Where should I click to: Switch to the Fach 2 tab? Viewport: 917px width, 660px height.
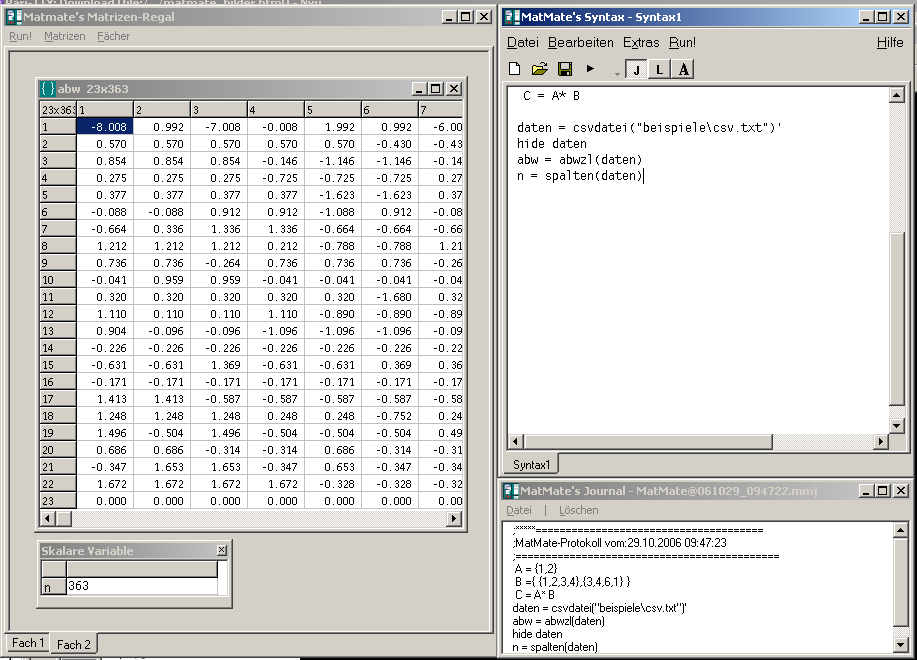(73, 645)
